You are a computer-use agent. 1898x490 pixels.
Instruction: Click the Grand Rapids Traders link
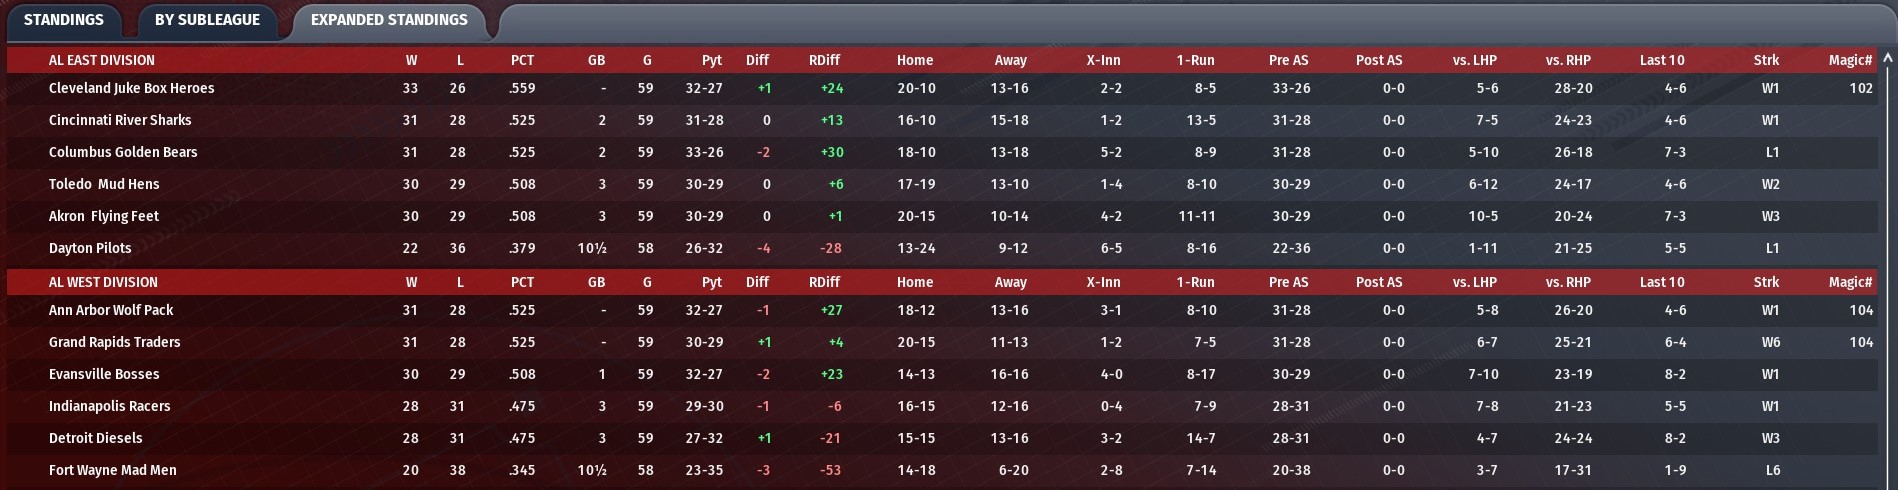point(115,342)
